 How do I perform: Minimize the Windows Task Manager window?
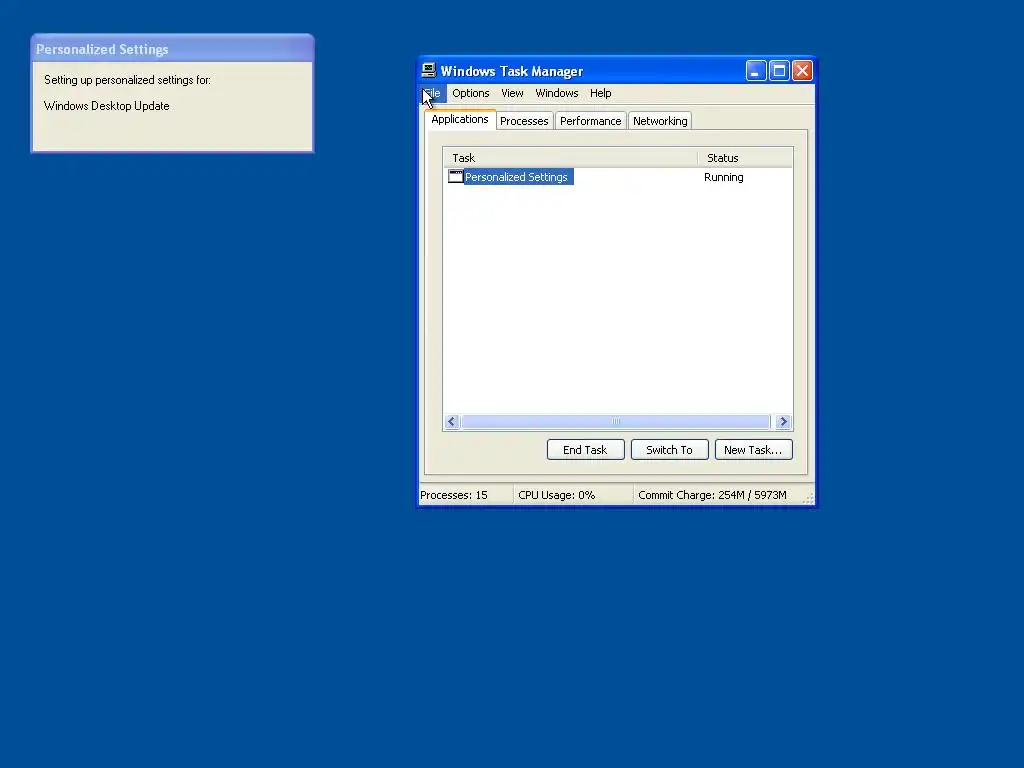pyautogui.click(x=756, y=71)
